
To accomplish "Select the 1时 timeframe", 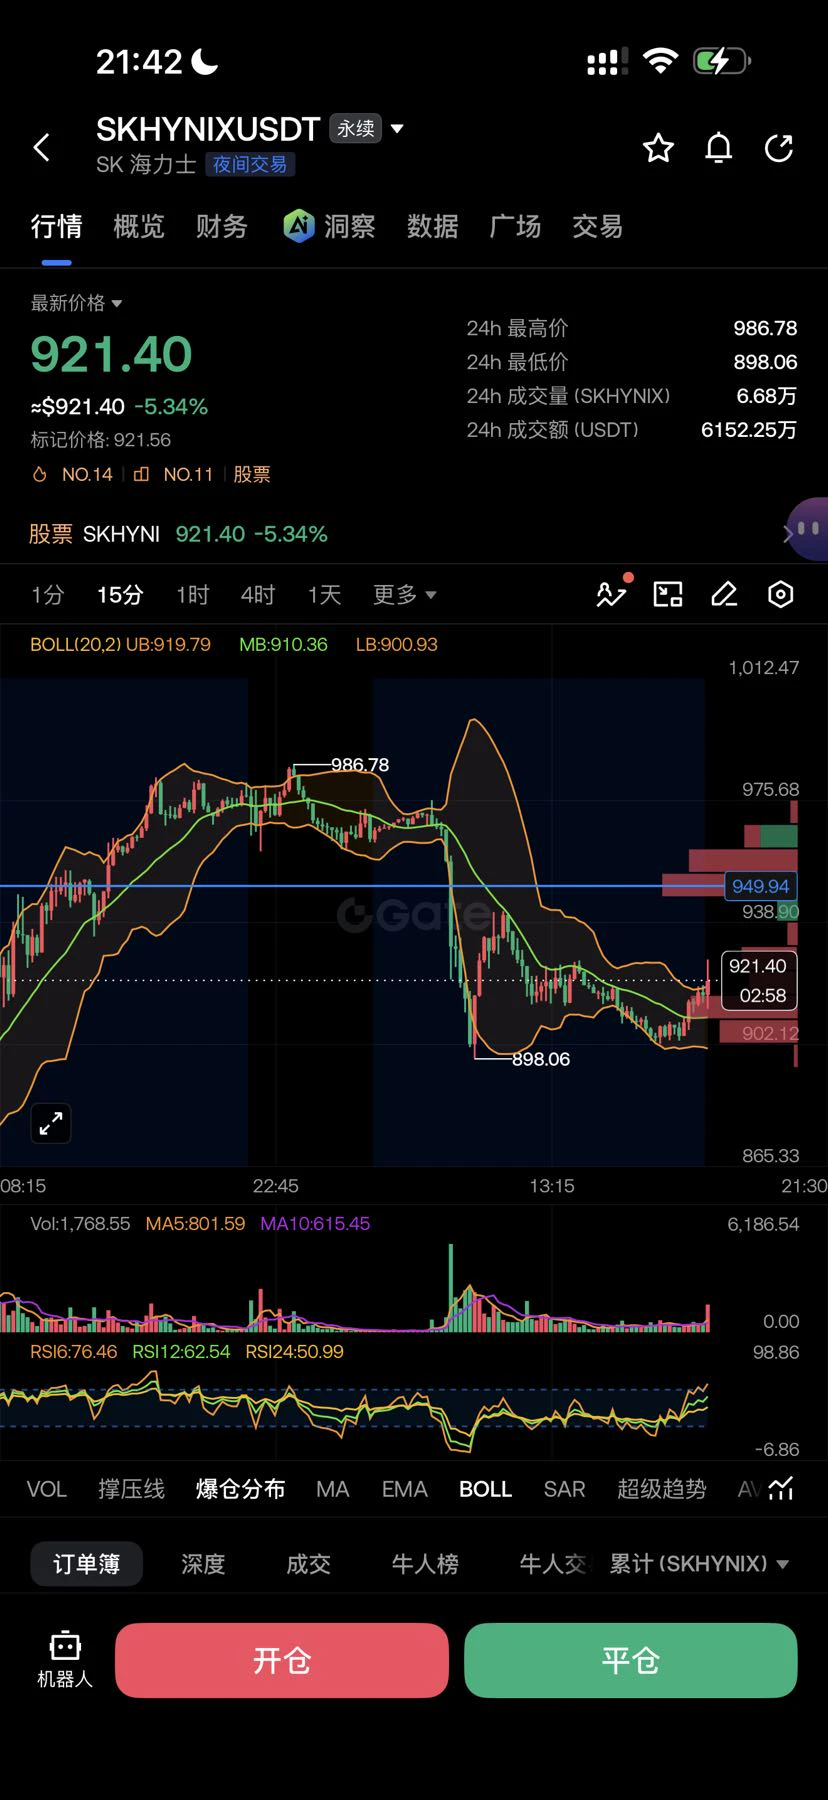I will click(193, 595).
